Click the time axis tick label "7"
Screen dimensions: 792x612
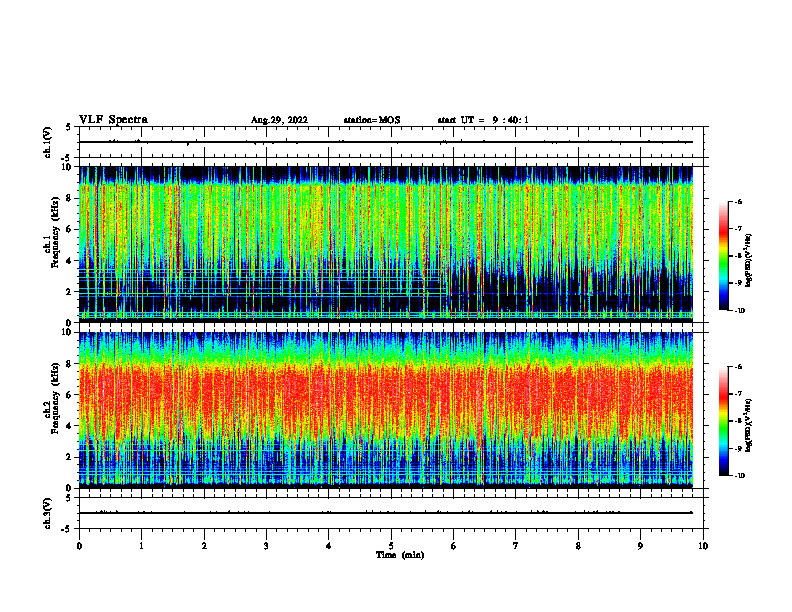[x=516, y=546]
